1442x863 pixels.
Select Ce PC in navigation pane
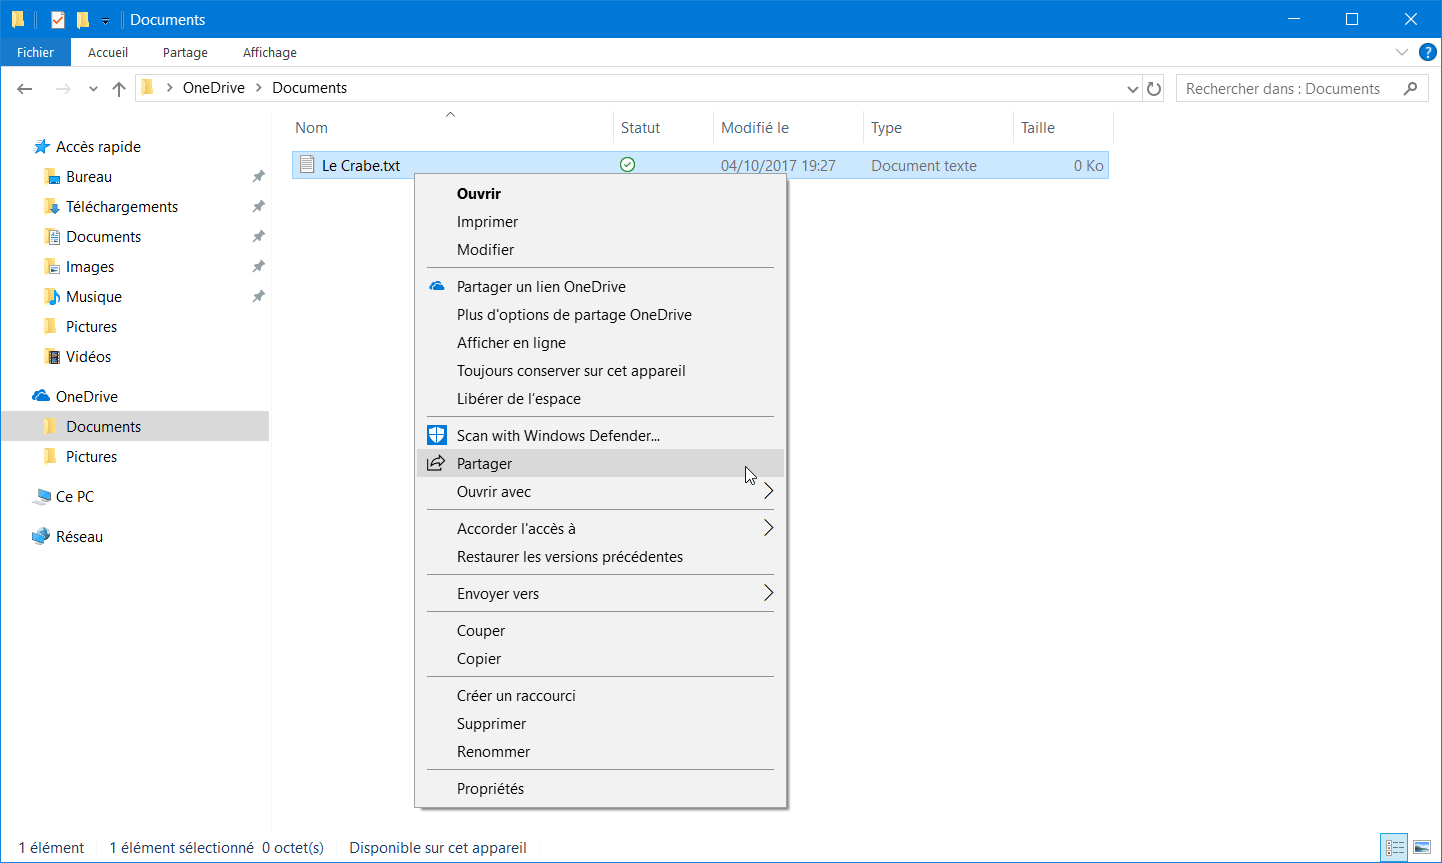[75, 497]
